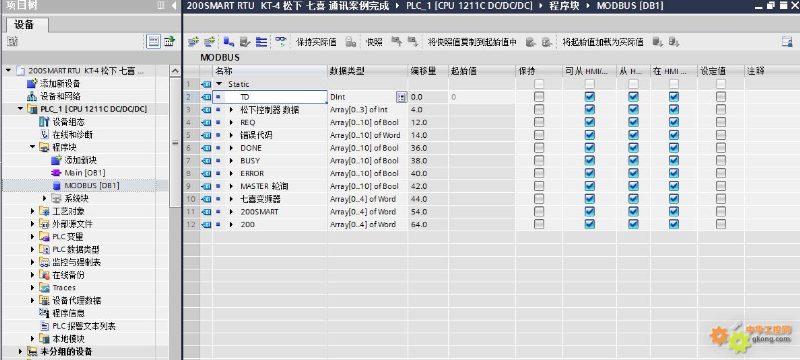Click the insert row toolbar icon
The image size is (800, 360).
click(x=193, y=42)
